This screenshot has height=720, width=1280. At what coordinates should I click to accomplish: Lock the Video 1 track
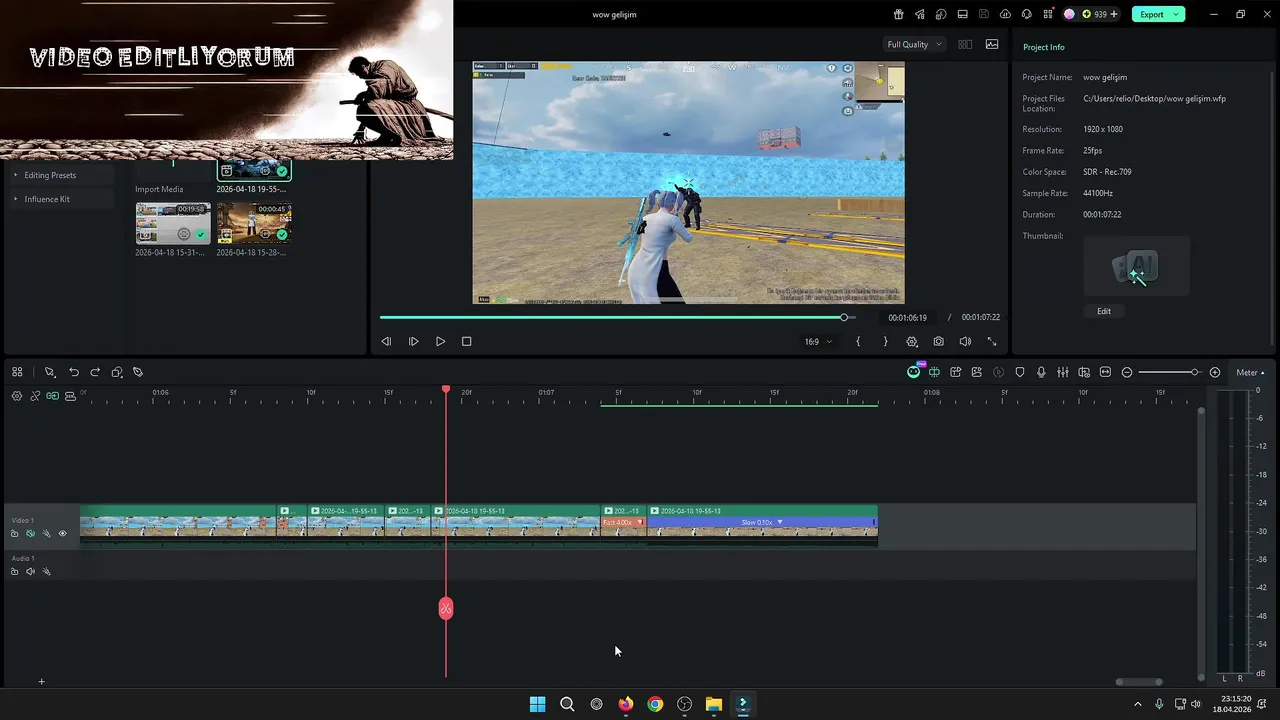(x=14, y=534)
